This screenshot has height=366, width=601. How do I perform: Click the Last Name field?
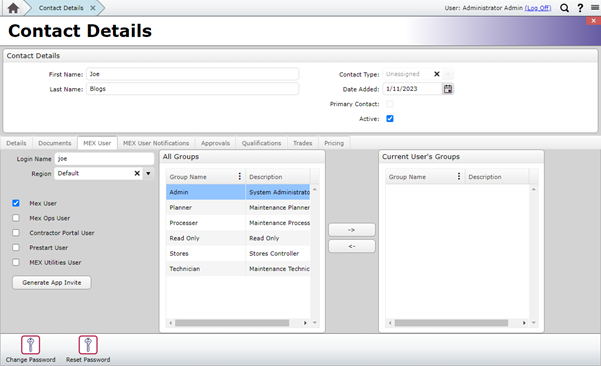coord(192,89)
